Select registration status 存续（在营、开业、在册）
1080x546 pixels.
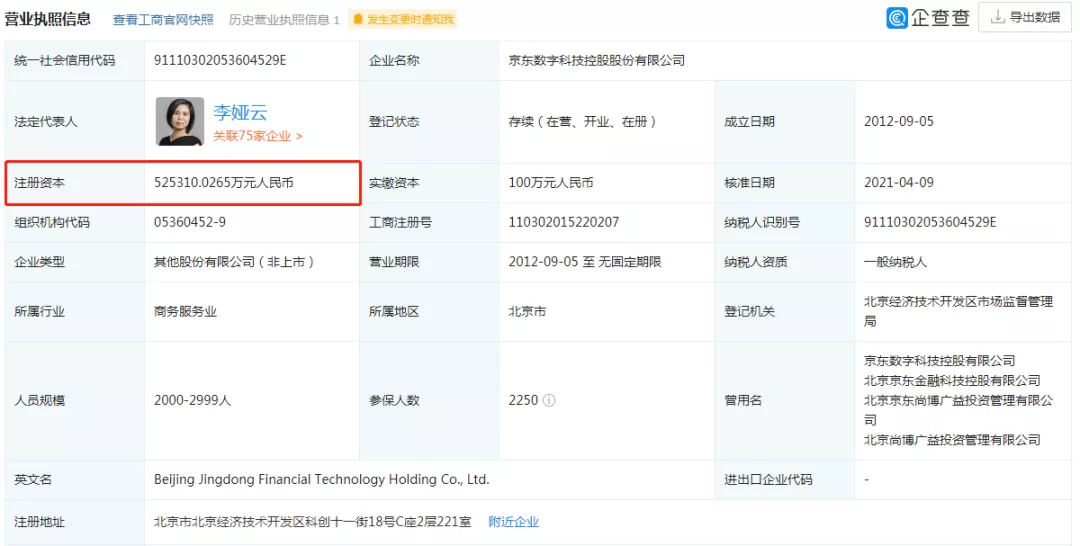click(583, 121)
